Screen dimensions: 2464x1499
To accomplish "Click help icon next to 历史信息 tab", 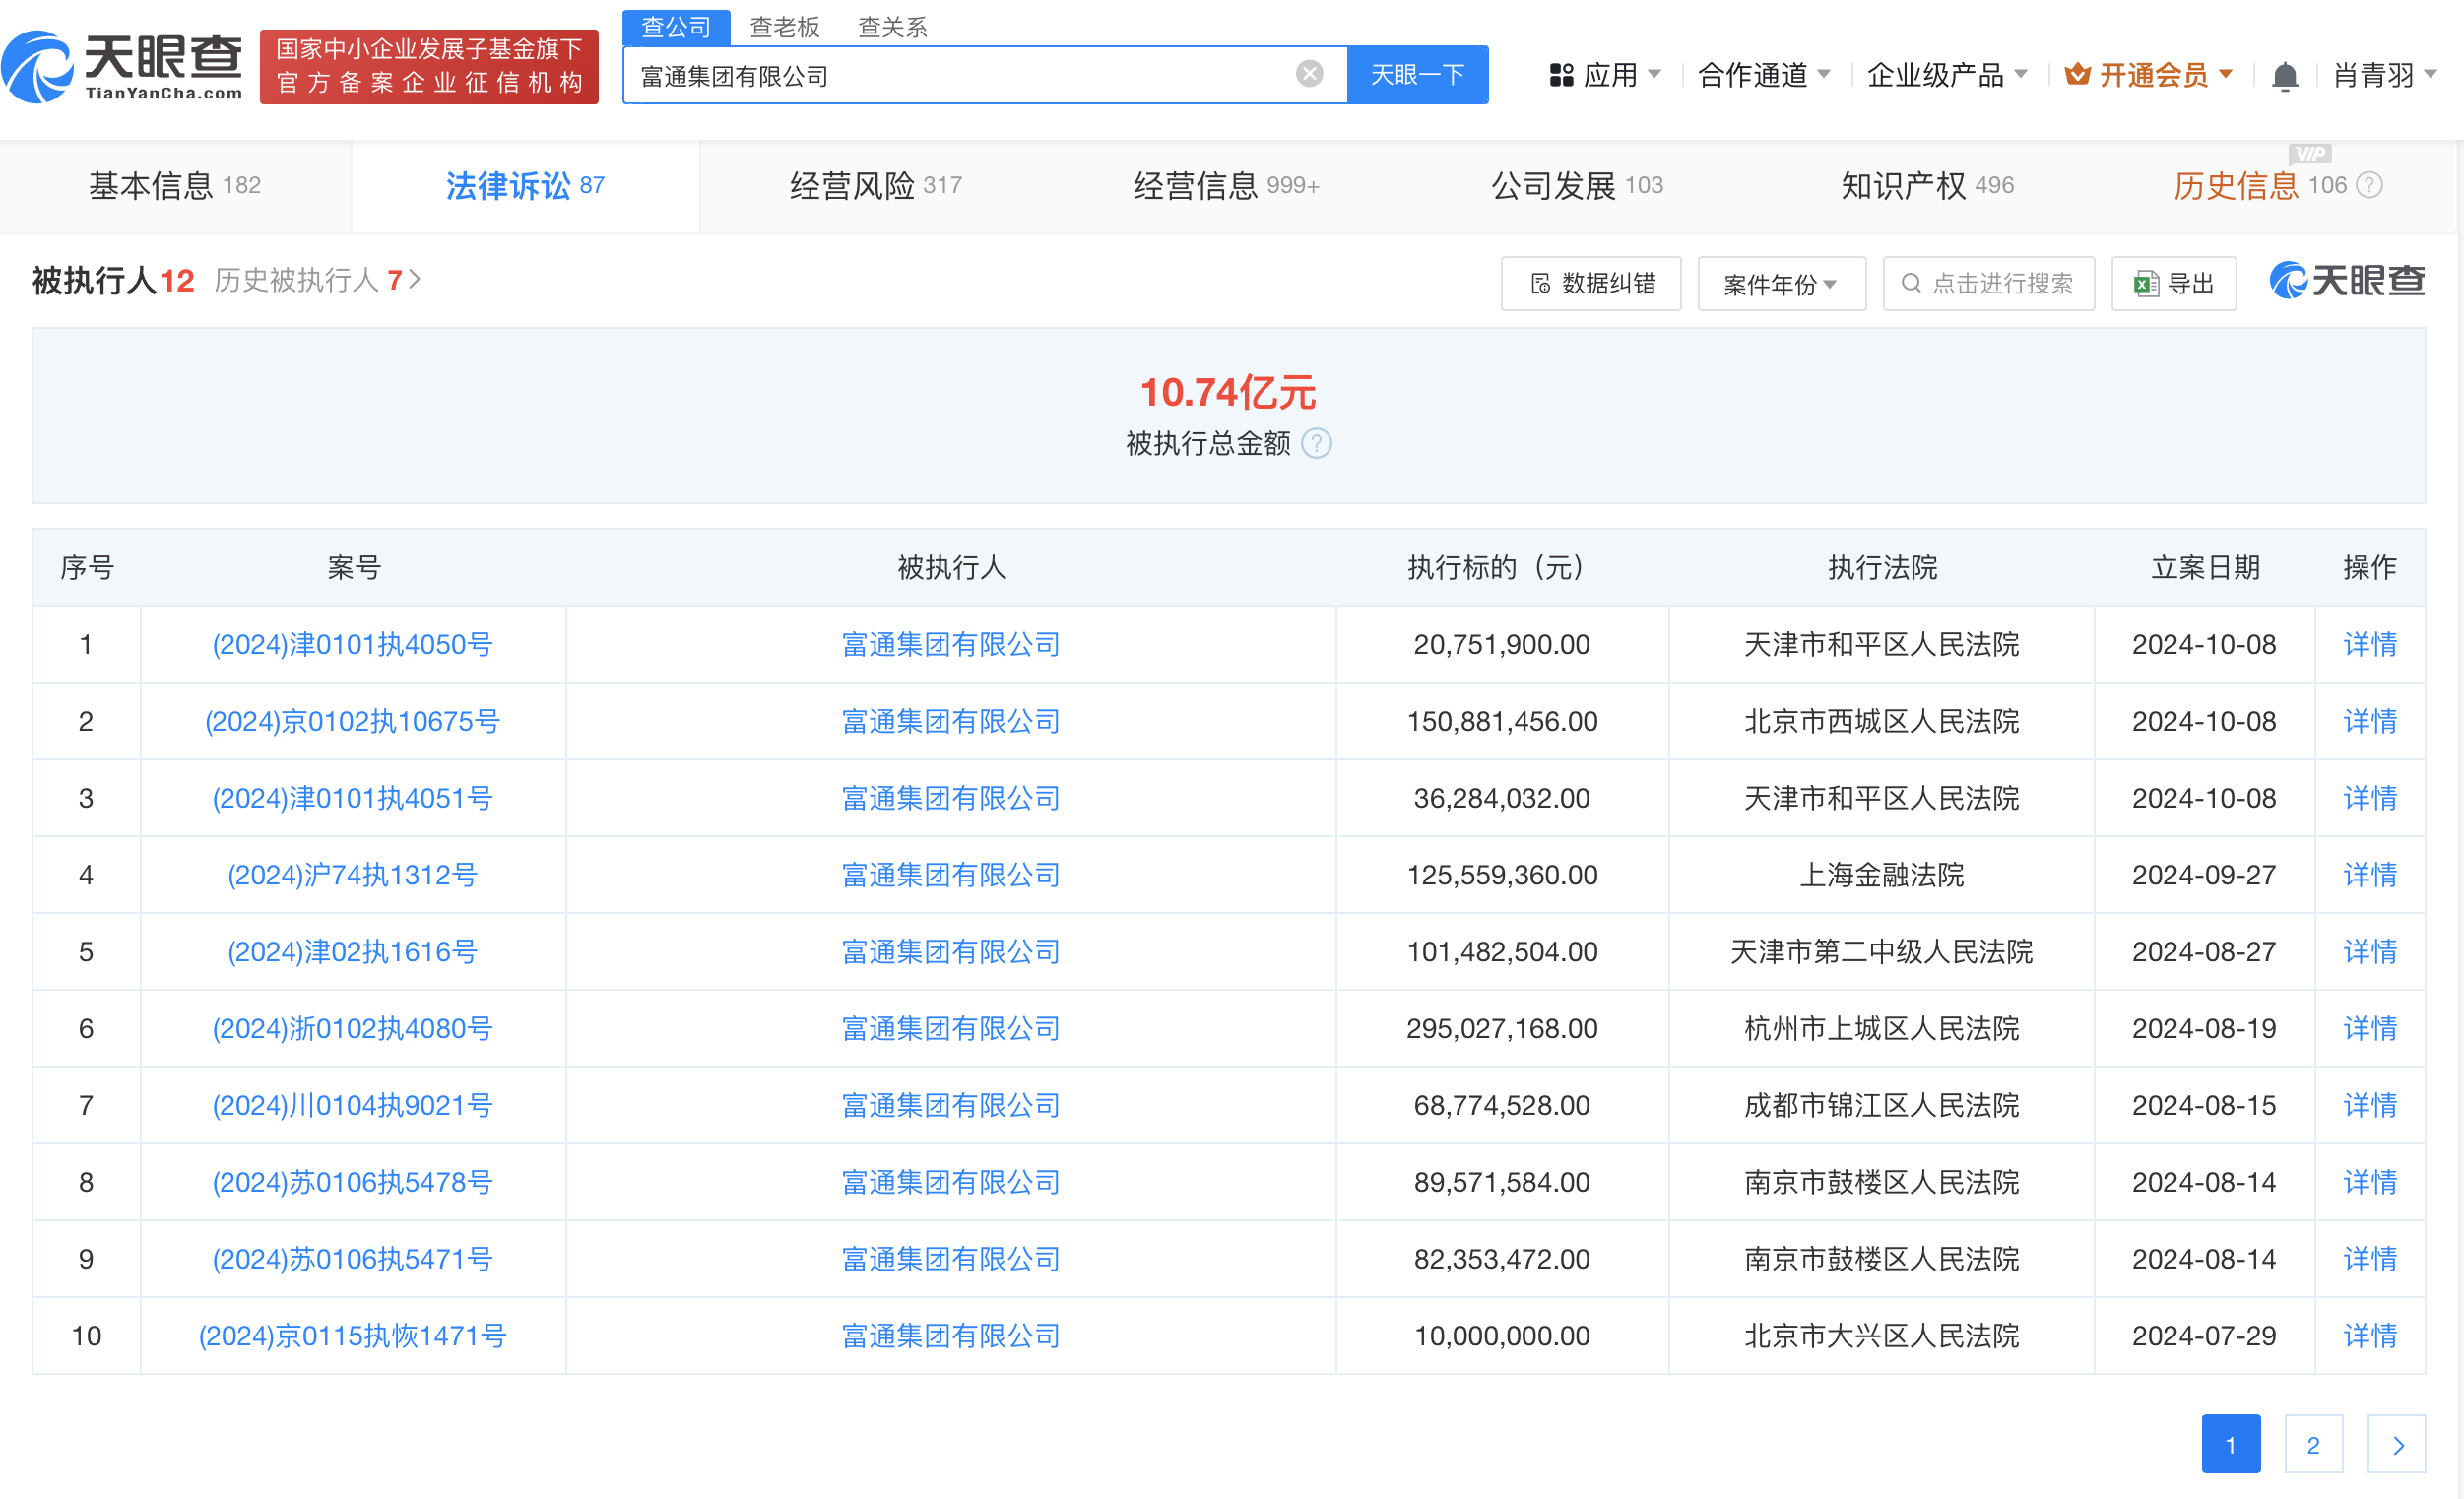I will 2369,185.
